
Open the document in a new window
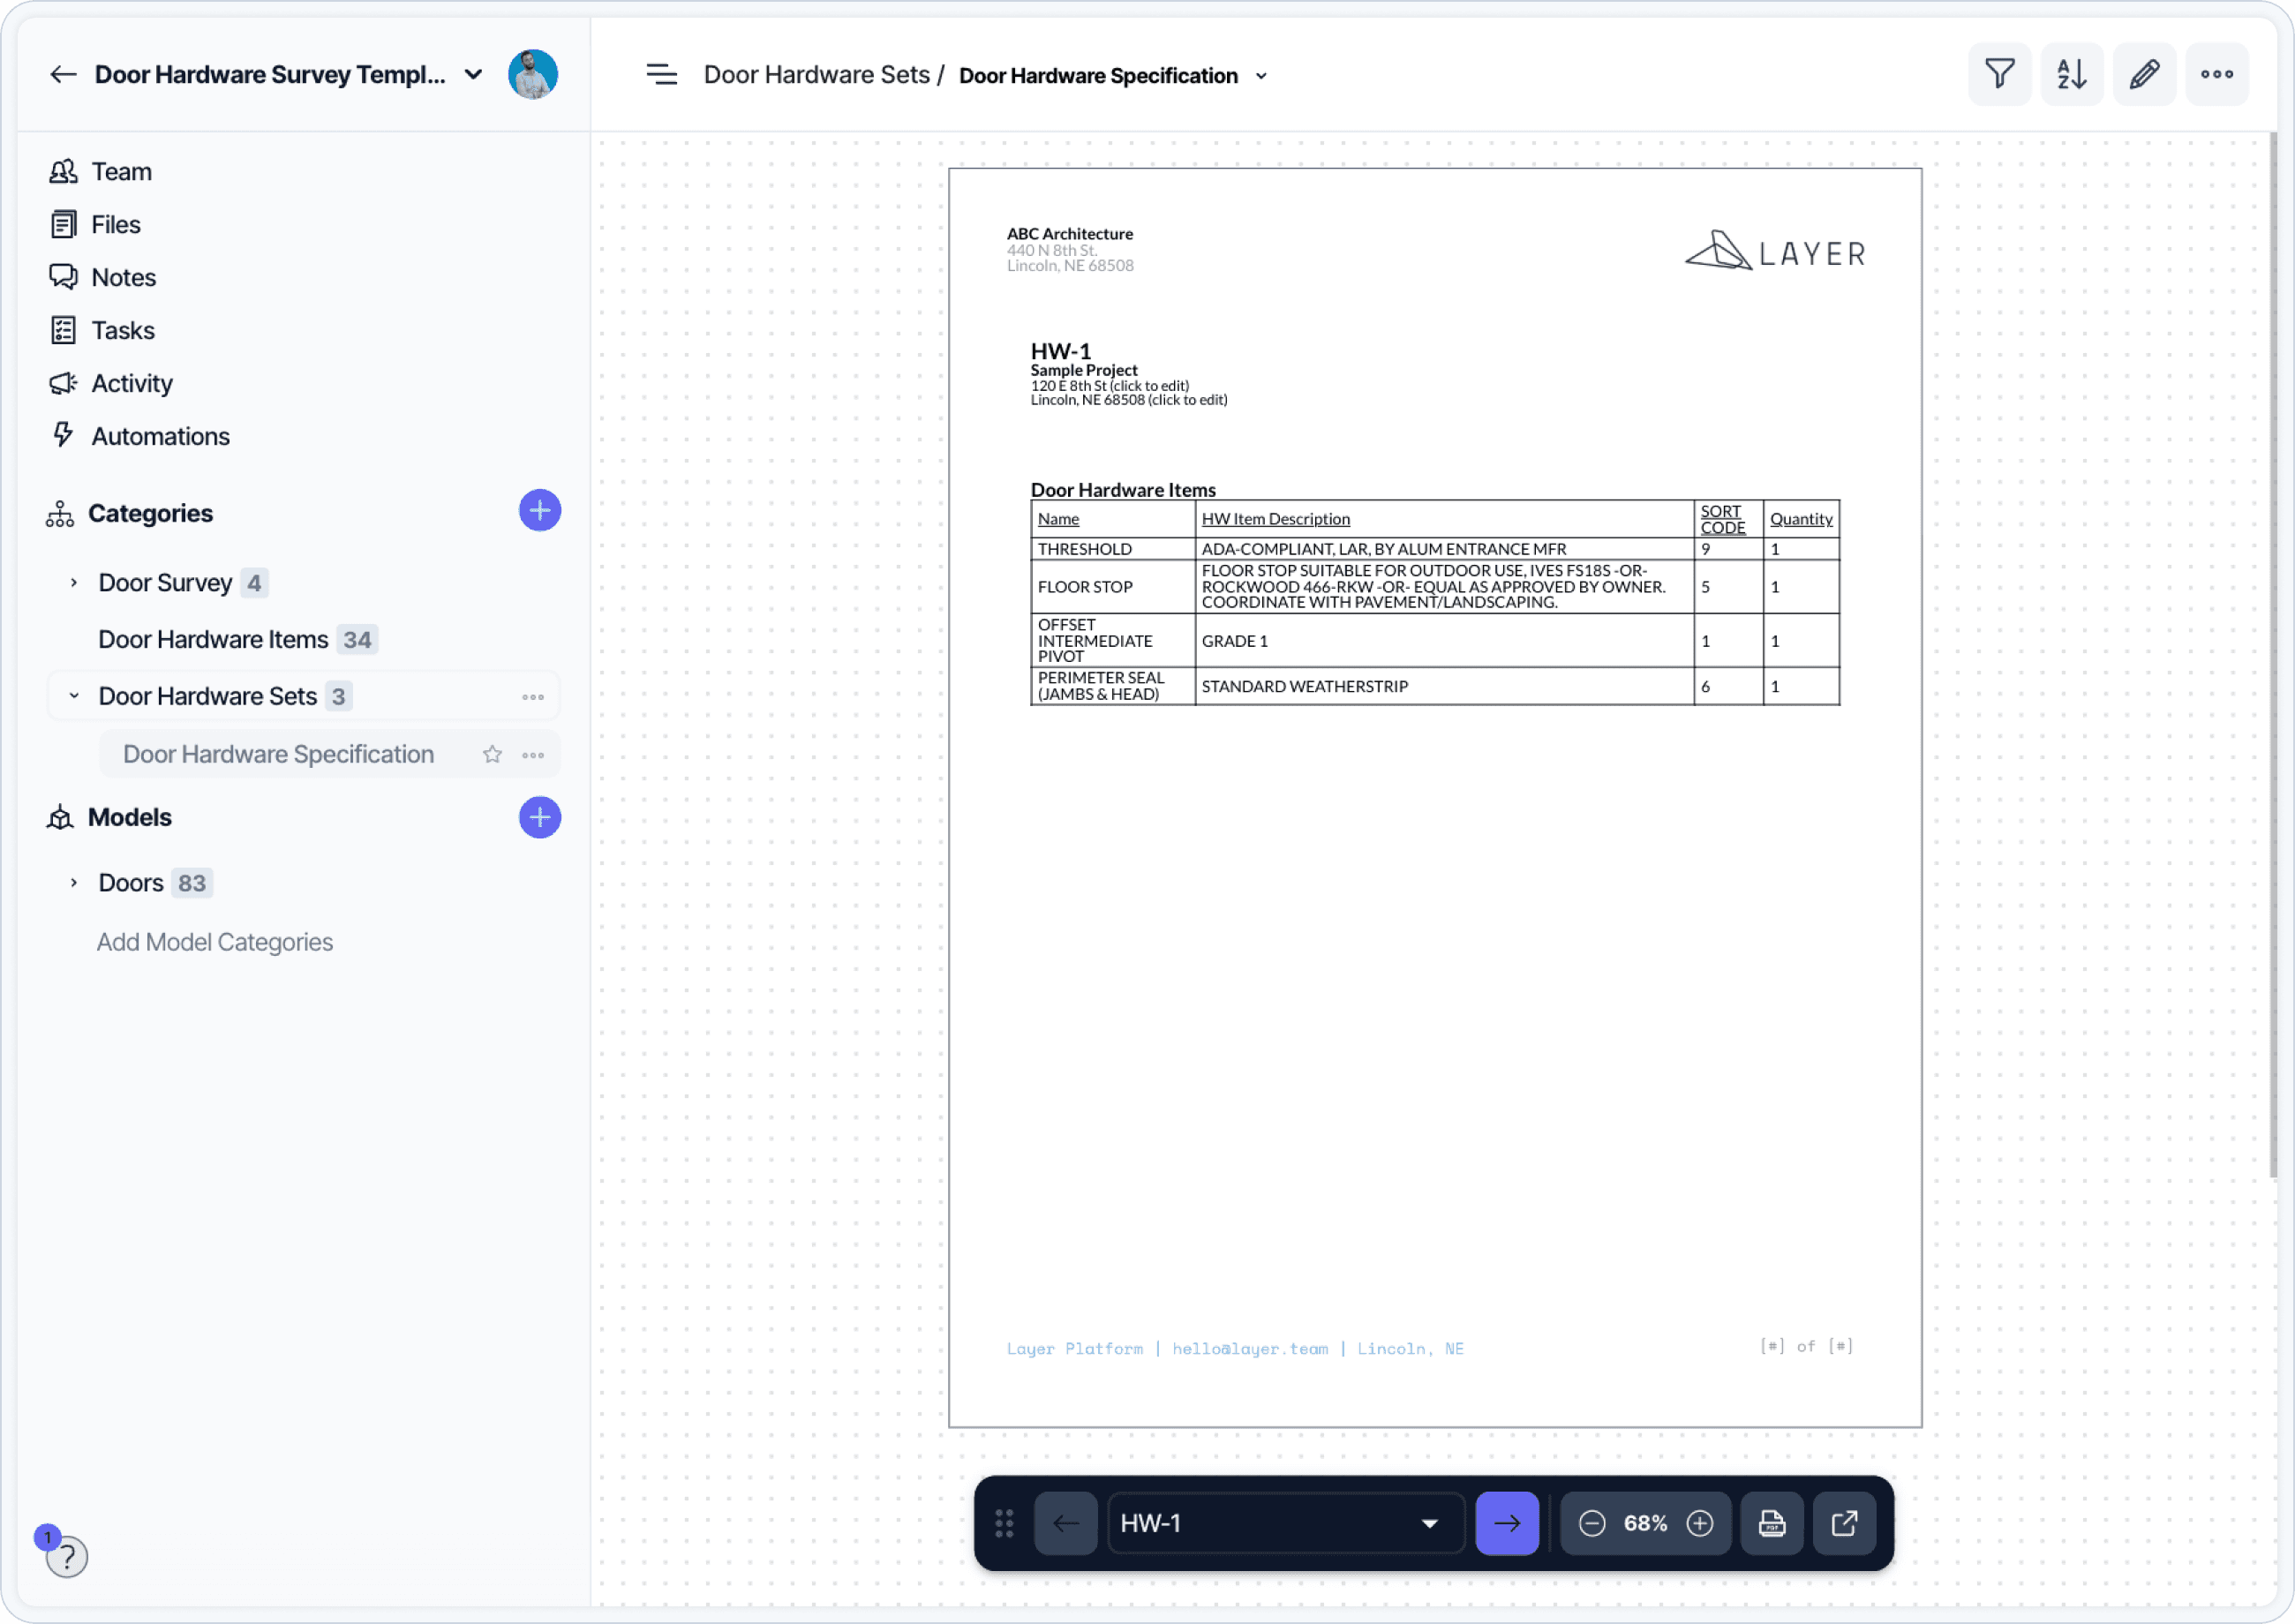1844,1523
